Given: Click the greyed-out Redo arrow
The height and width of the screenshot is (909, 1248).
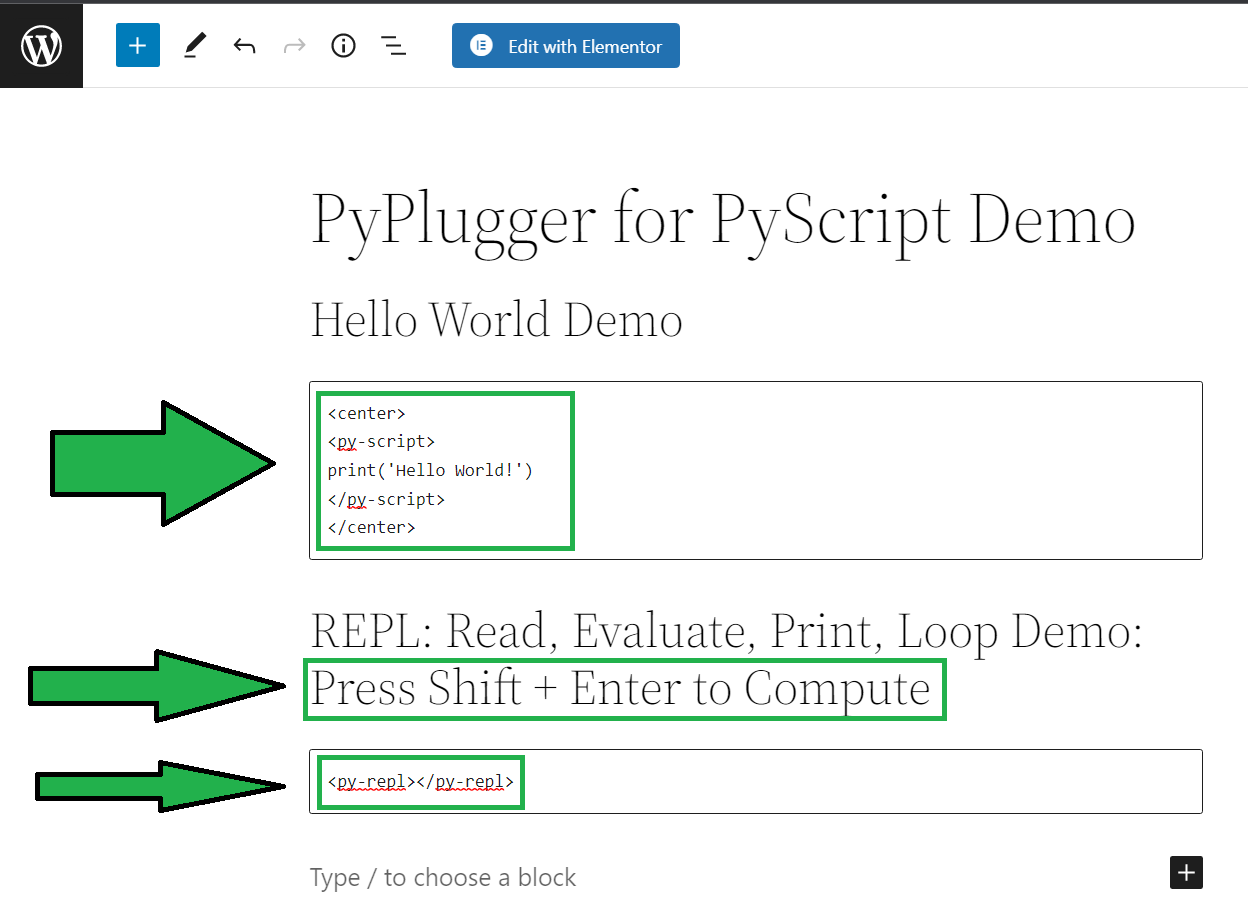Looking at the screenshot, I should [294, 46].
